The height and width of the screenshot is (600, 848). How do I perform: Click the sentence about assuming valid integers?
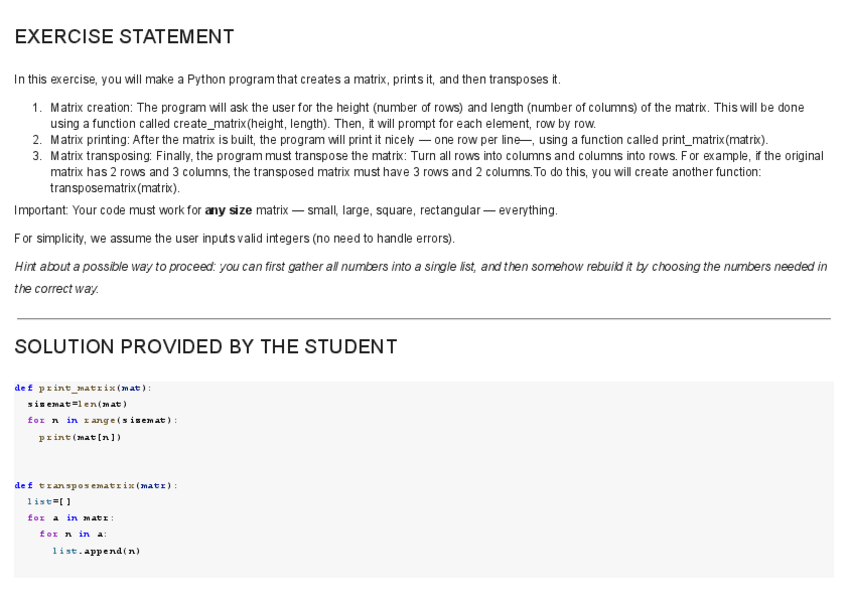click(x=234, y=239)
